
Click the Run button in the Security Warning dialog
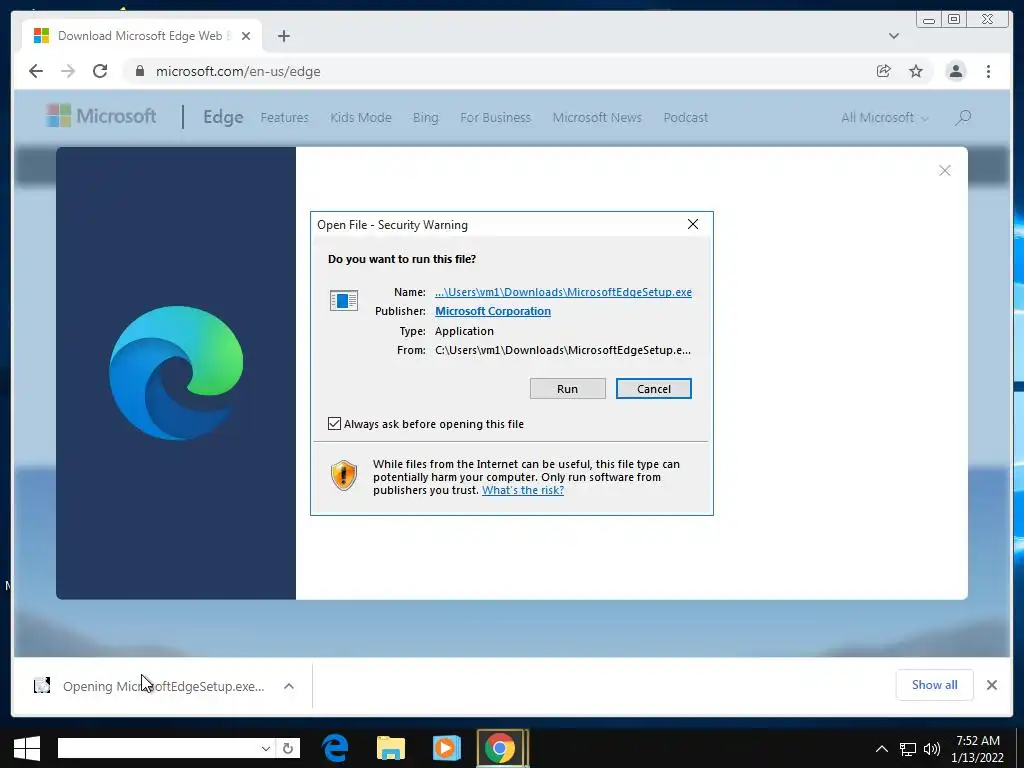click(568, 389)
